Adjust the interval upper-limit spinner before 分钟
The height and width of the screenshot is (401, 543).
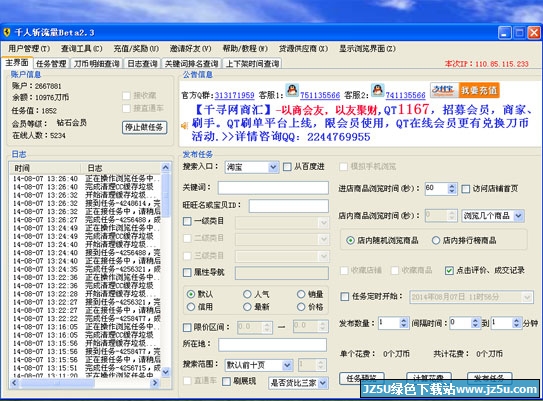(x=516, y=323)
